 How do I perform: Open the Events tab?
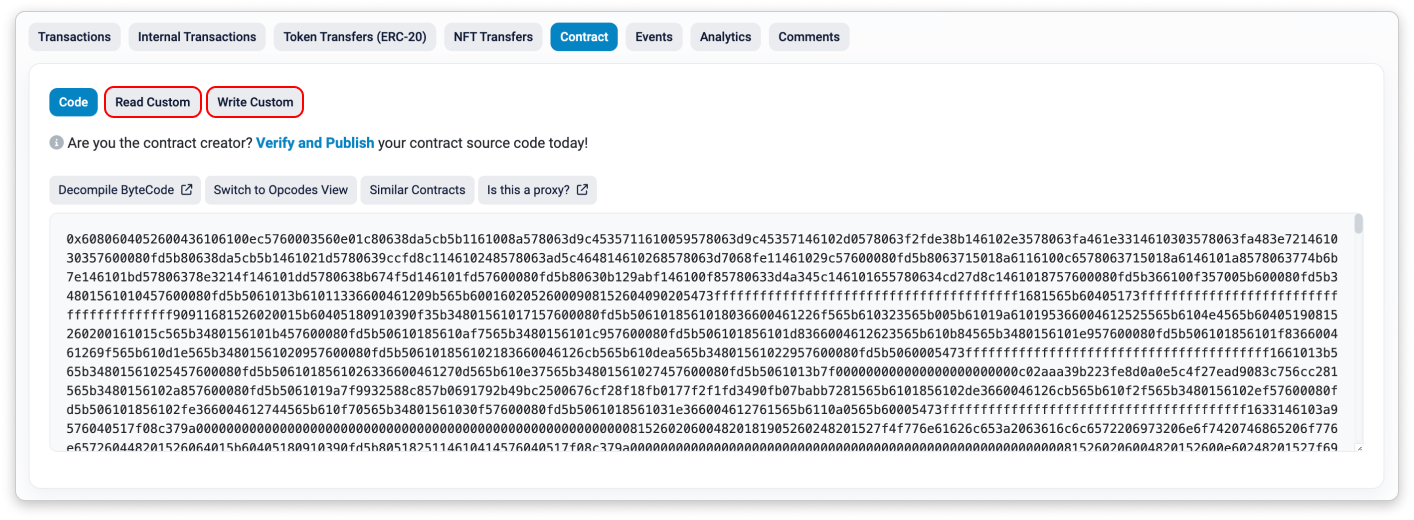coord(654,37)
